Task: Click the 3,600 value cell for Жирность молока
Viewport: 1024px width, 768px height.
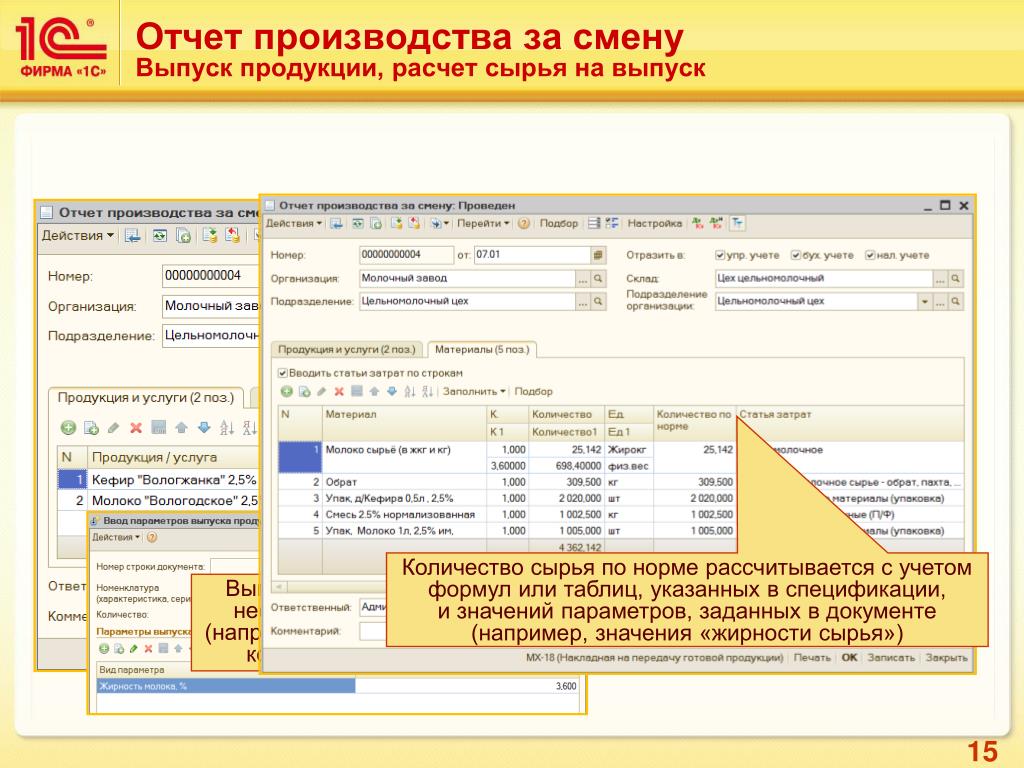Action: click(468, 686)
